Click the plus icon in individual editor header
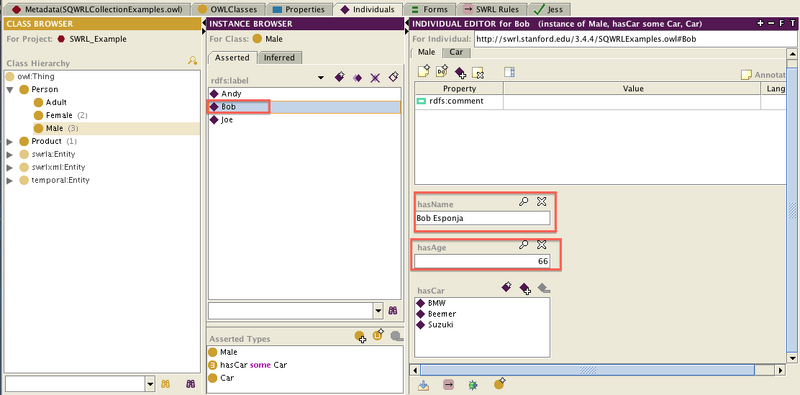 click(x=760, y=23)
